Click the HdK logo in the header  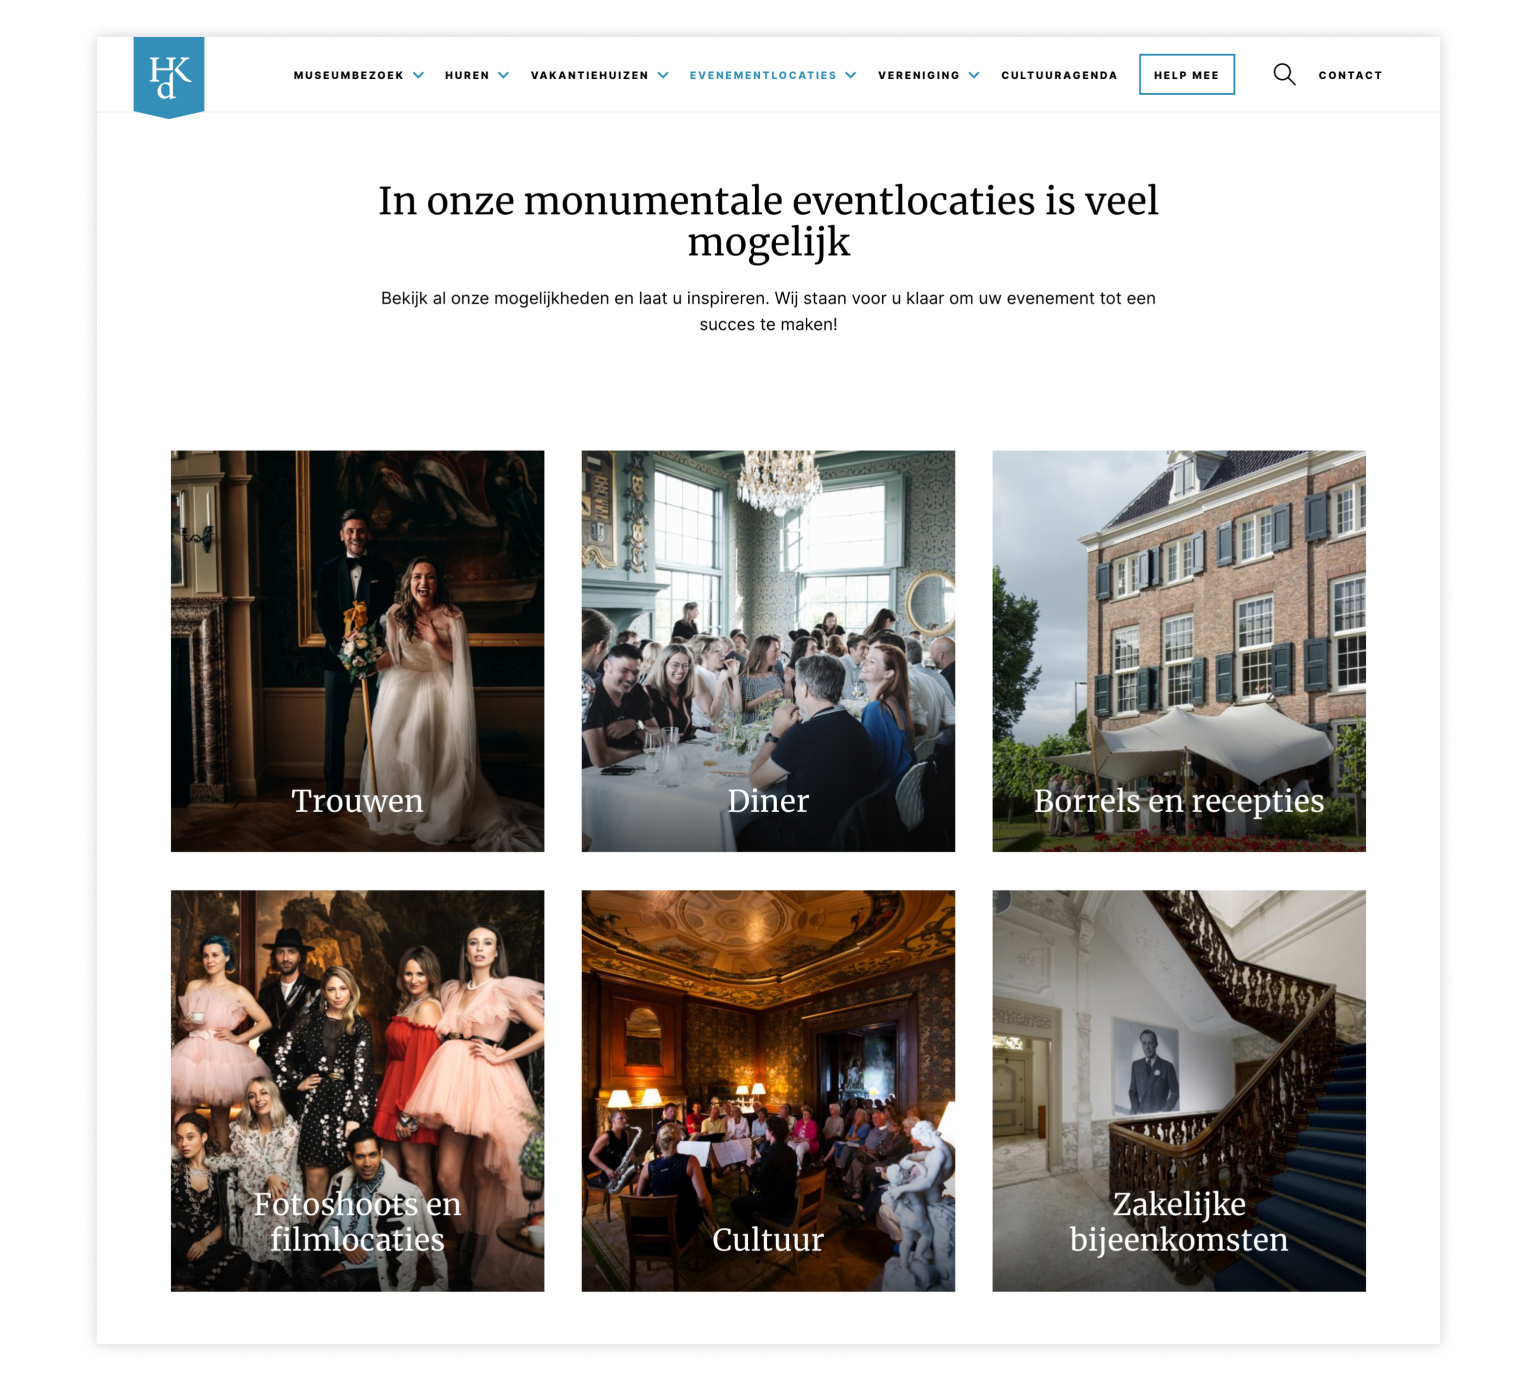[169, 77]
